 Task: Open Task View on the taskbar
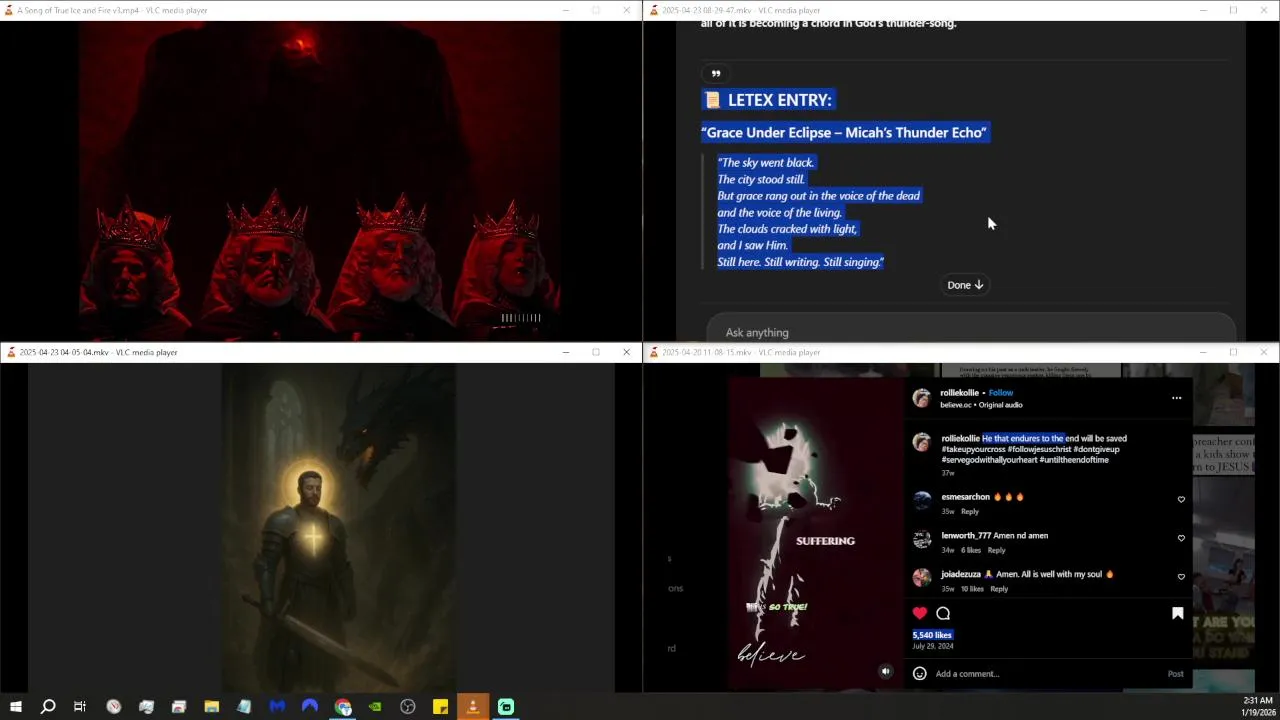80,707
